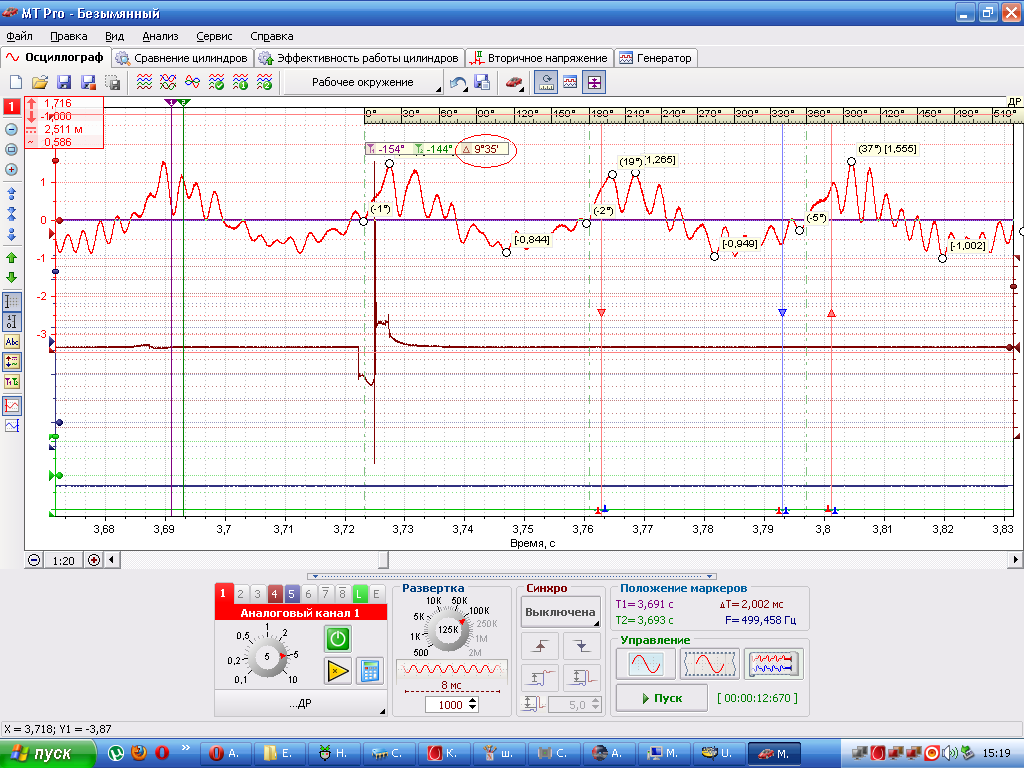Viewport: 1024px width, 768px height.
Task: Toggle the T1 T2 time markers button
Action: [12, 382]
